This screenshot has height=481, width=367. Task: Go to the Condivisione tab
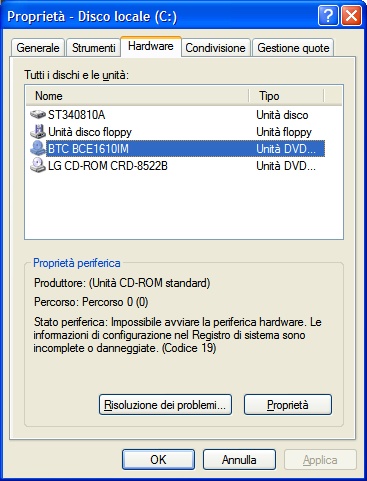[x=215, y=48]
